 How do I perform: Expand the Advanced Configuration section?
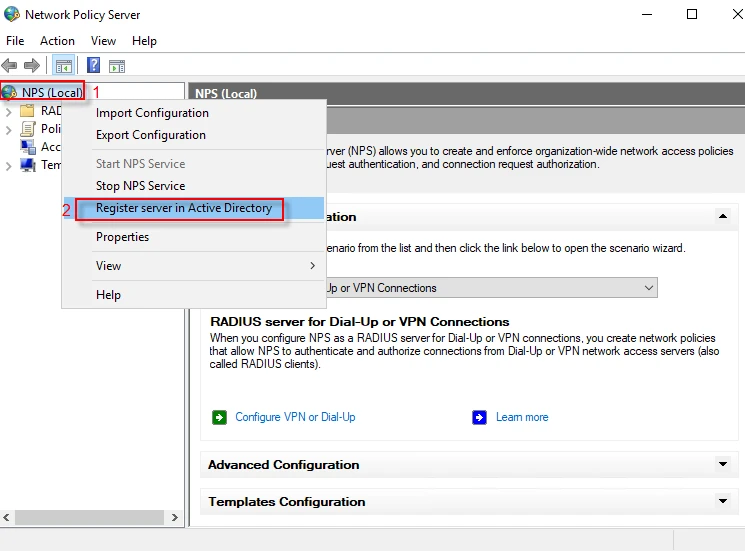point(723,465)
